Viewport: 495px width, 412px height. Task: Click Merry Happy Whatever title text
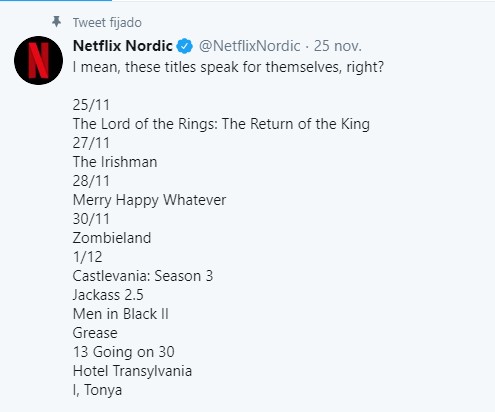[149, 200]
